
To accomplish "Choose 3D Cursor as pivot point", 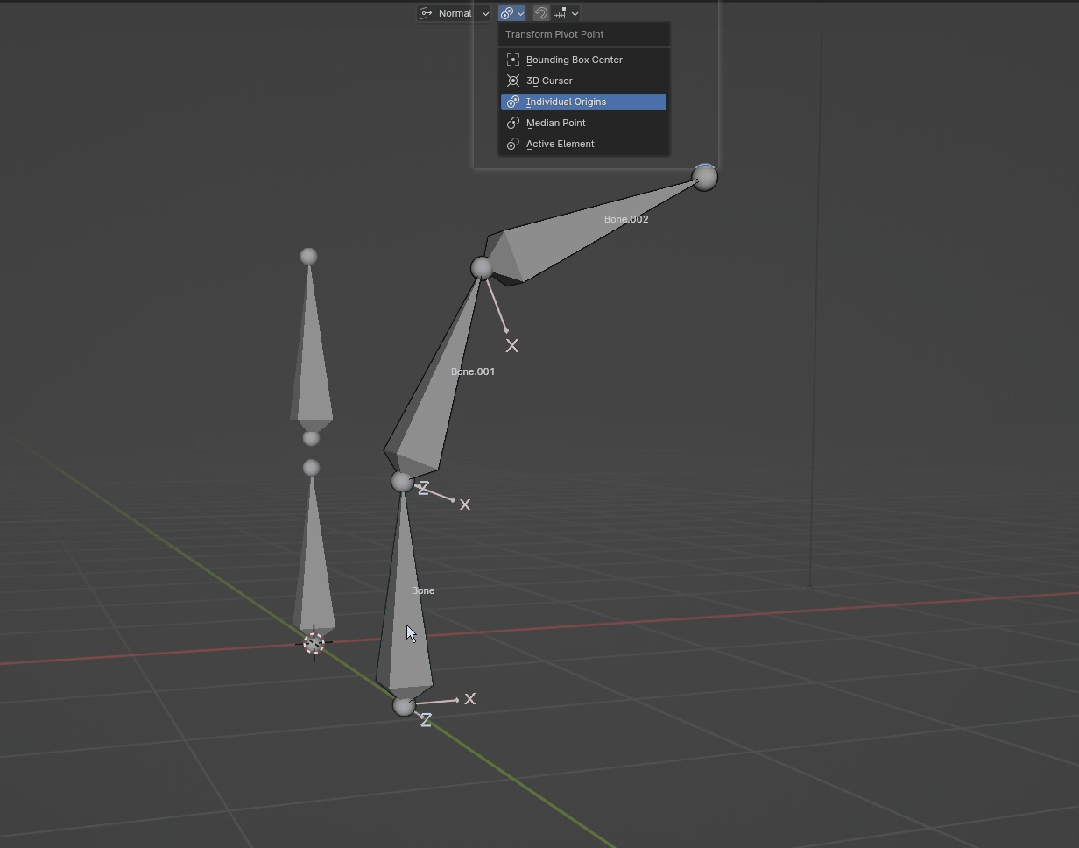I will click(x=584, y=81).
